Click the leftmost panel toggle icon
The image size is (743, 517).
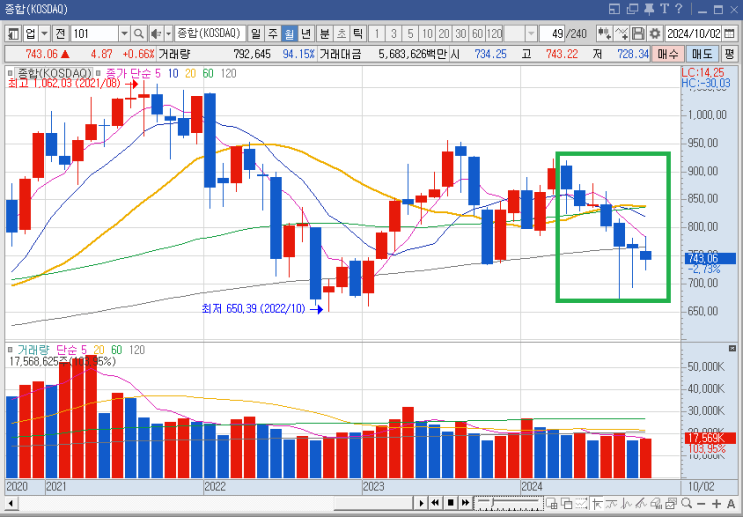(x=14, y=34)
